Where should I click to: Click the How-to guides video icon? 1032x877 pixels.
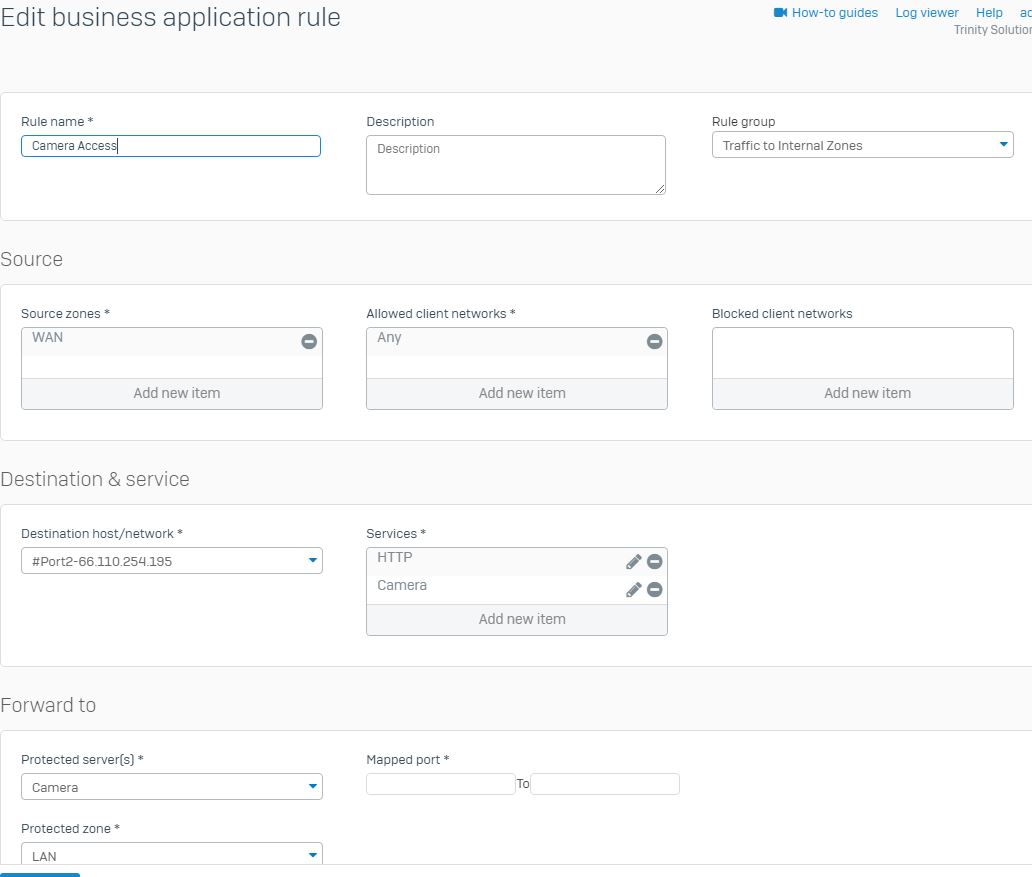780,13
